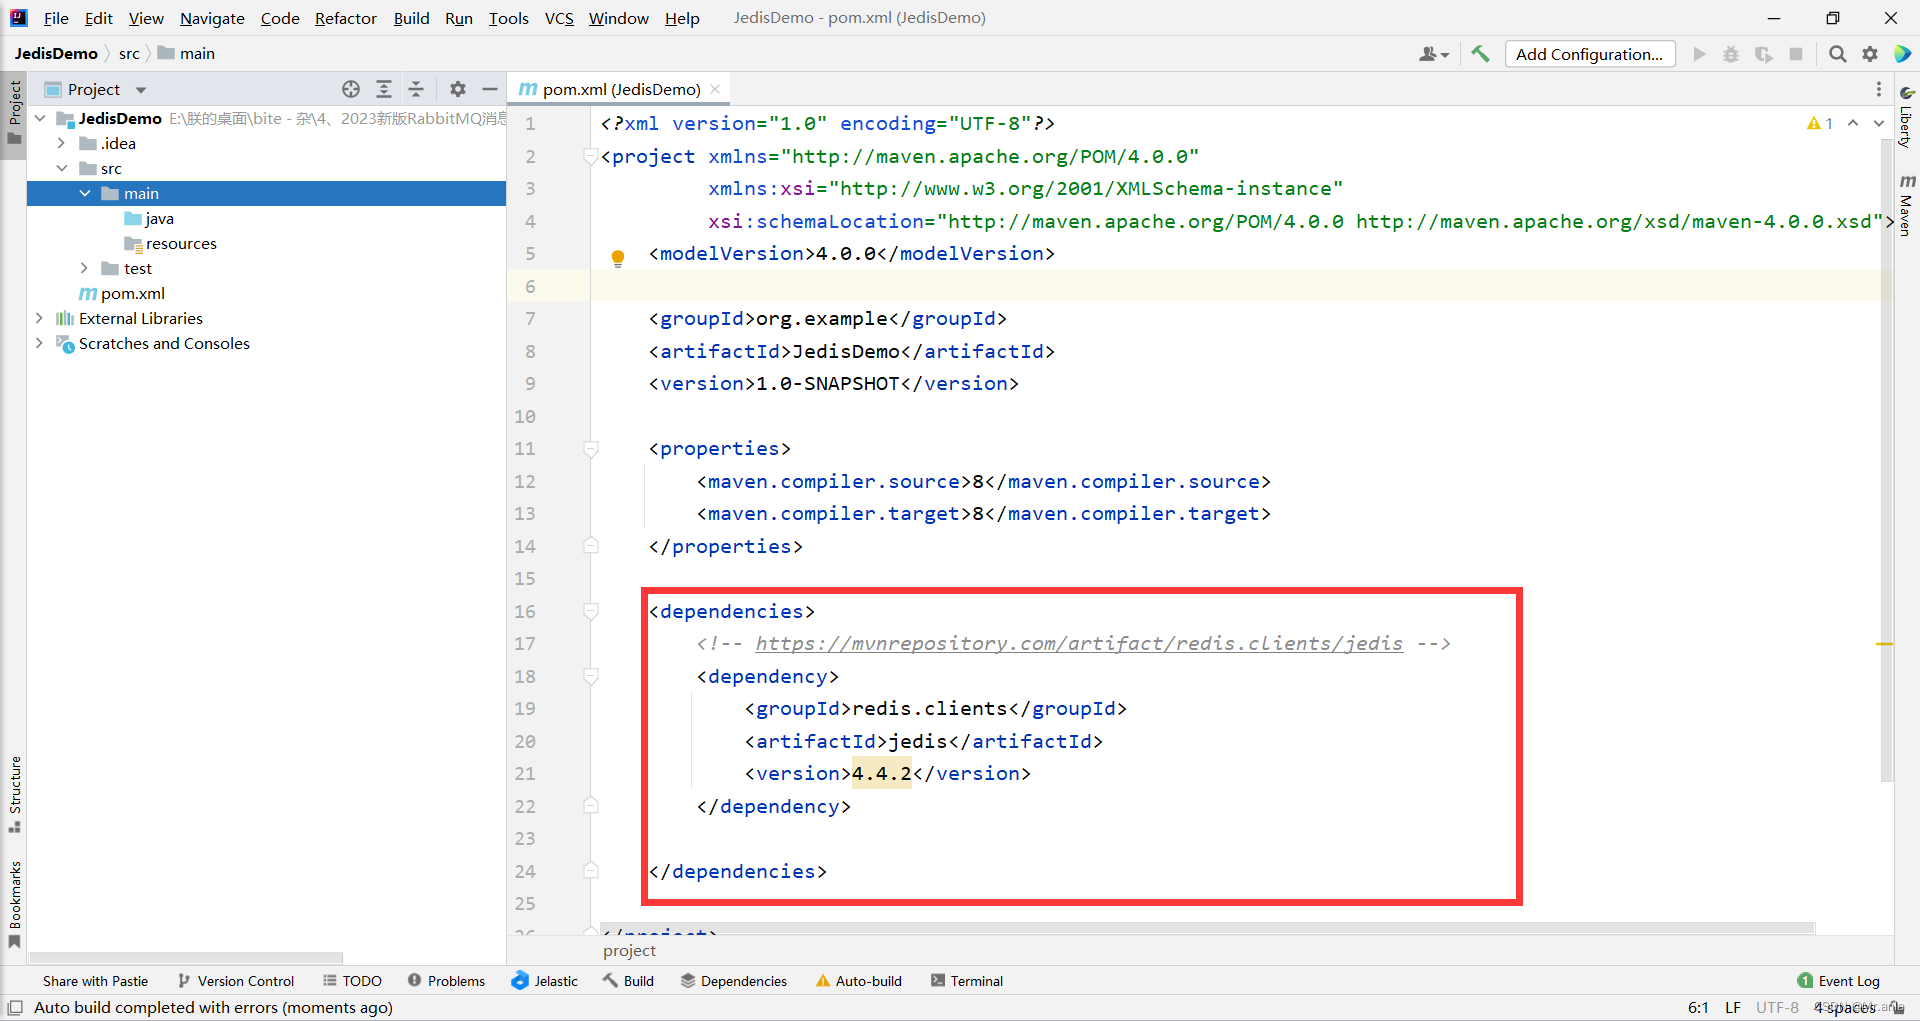Click the JetBrains Toolbox colorful icon
This screenshot has width=1920, height=1021.
(1902, 54)
